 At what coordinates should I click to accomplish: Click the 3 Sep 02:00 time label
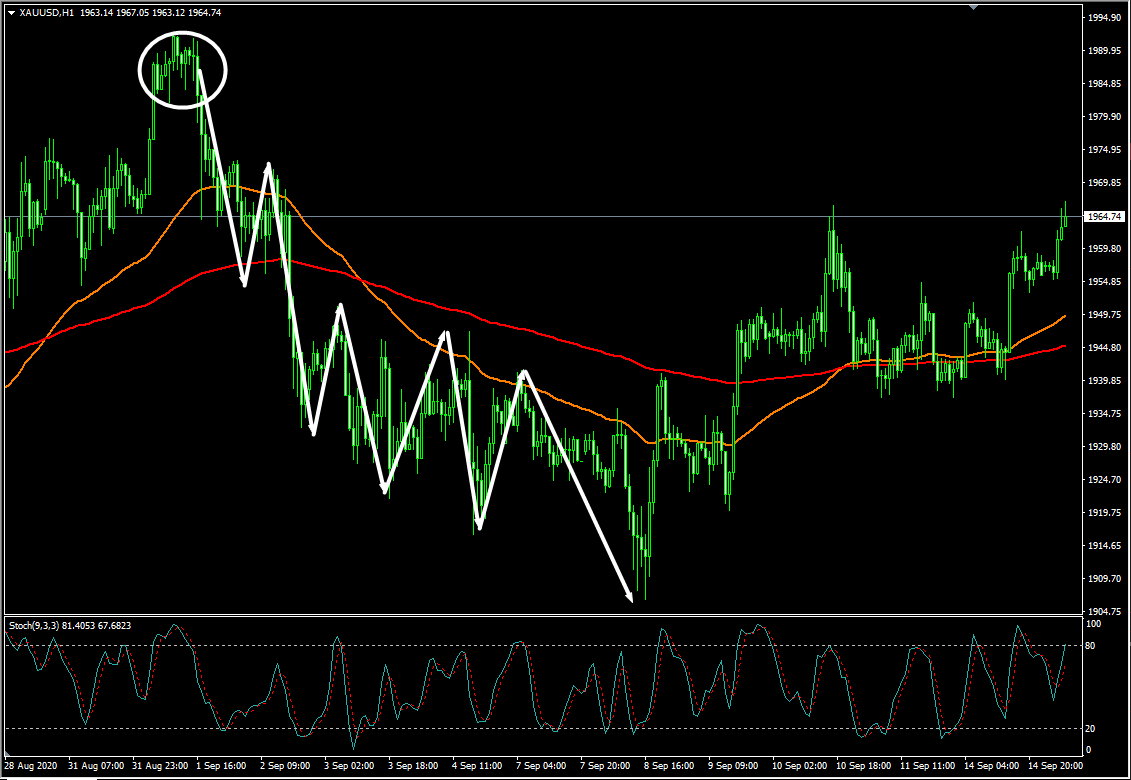click(x=351, y=766)
